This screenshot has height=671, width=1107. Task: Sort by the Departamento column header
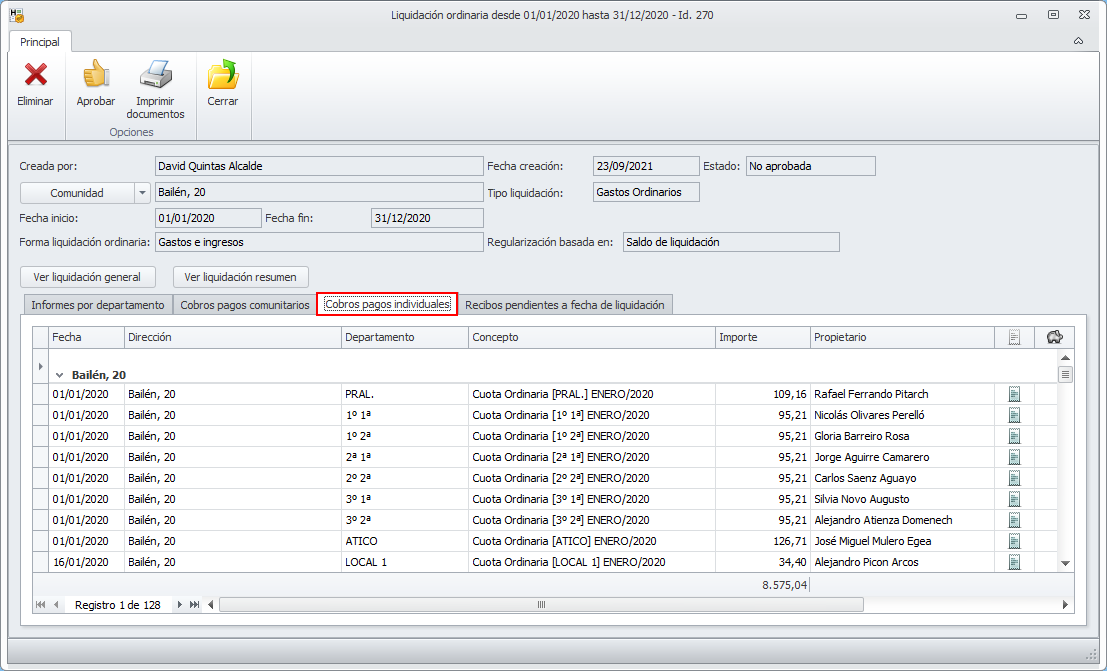(x=405, y=338)
